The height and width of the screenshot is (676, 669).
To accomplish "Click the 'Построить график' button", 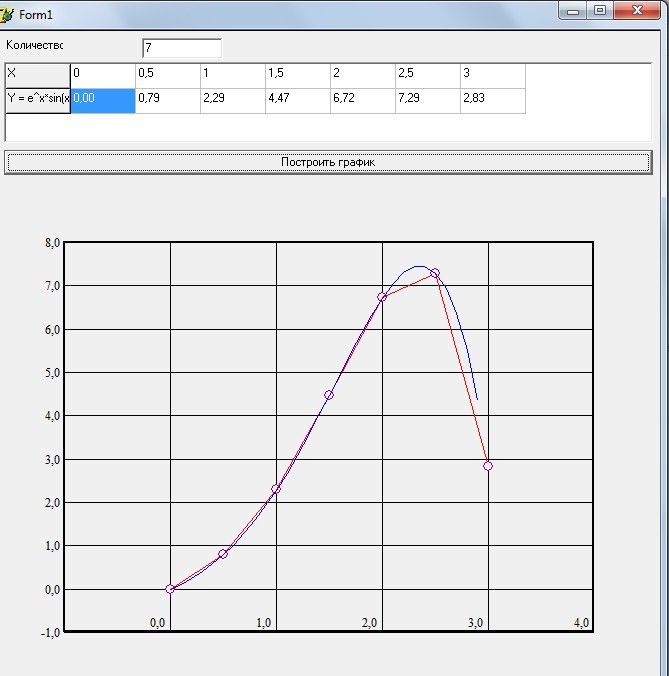I will 328,162.
